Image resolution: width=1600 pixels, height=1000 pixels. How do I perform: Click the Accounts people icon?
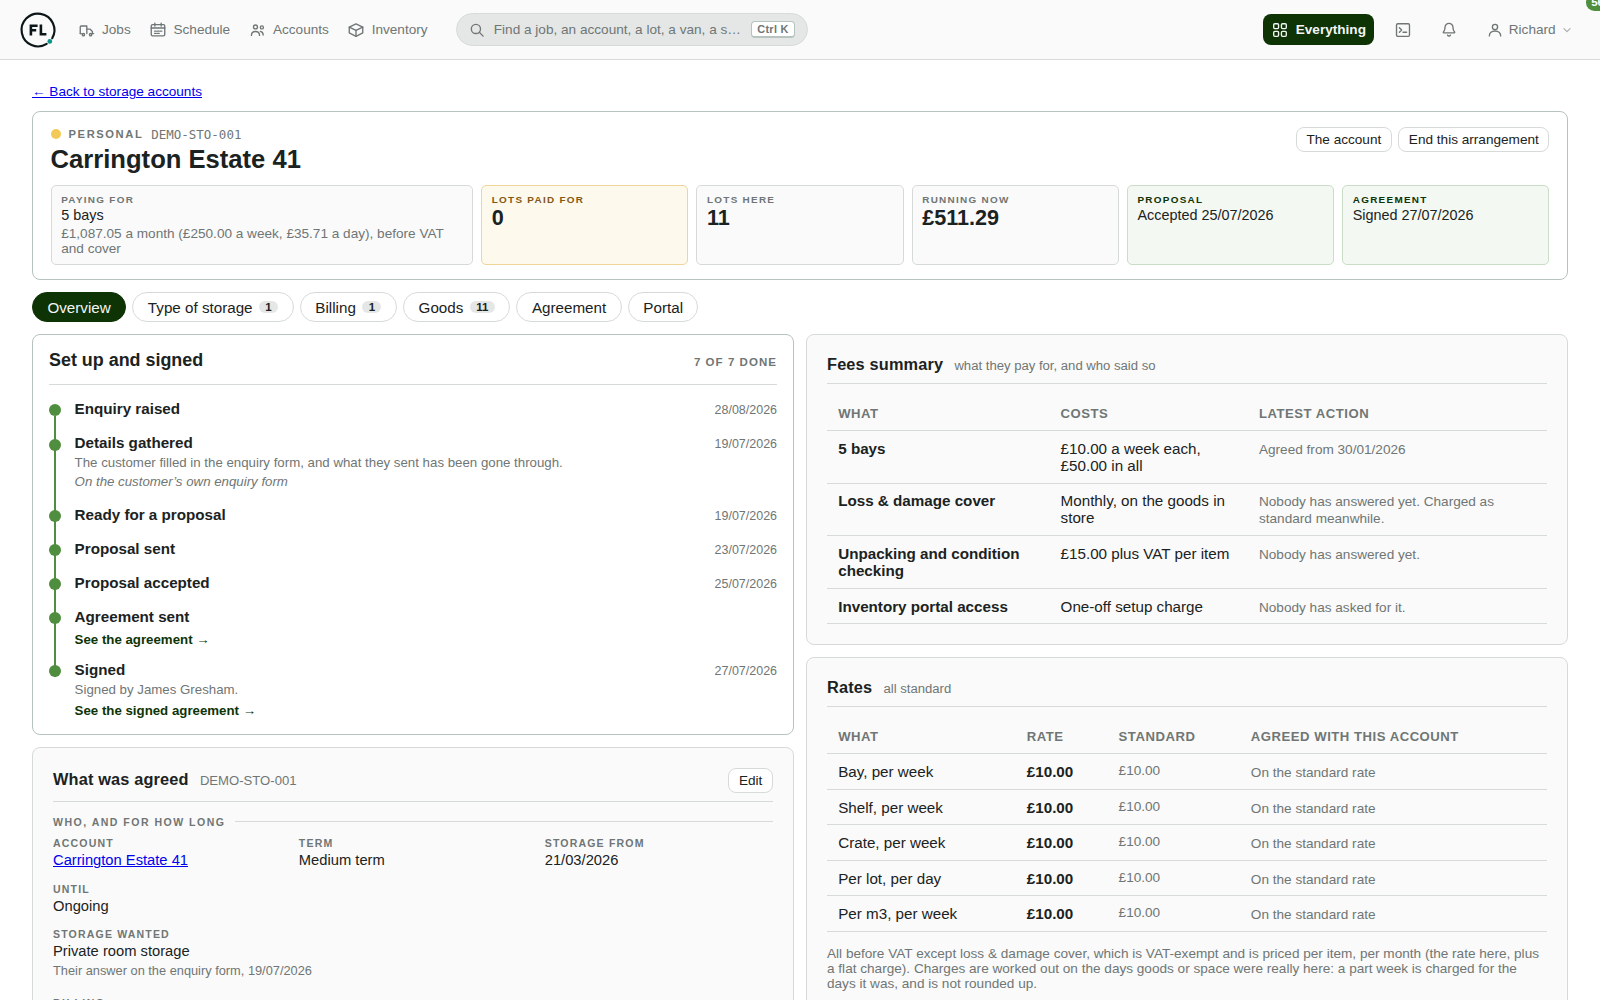coord(258,30)
